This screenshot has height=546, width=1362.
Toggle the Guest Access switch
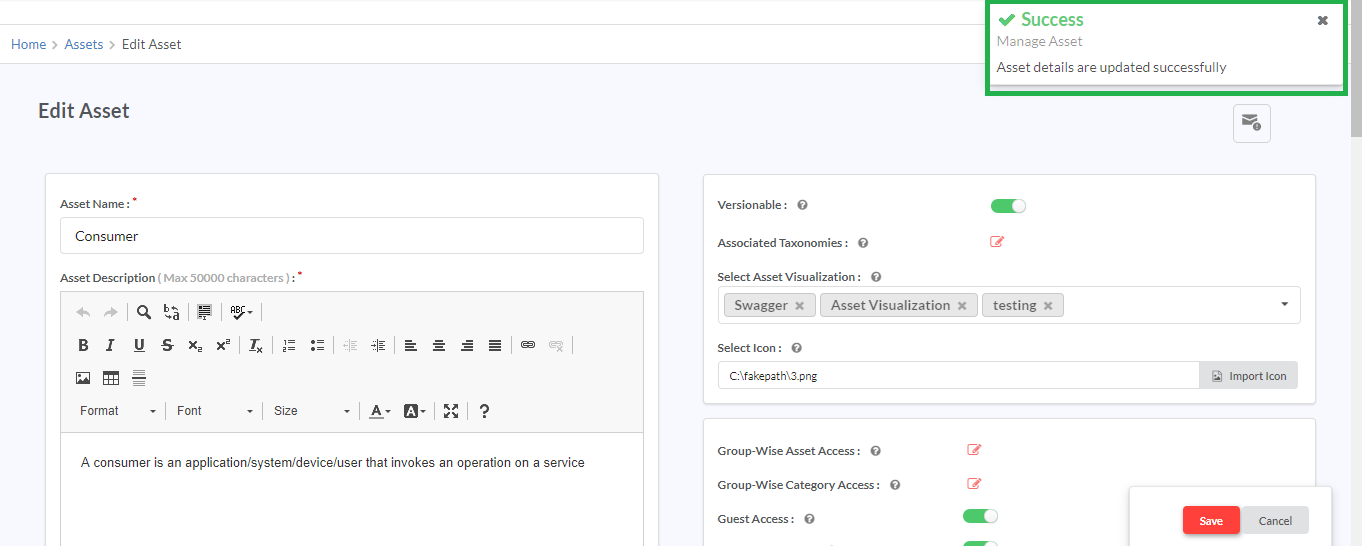(980, 516)
